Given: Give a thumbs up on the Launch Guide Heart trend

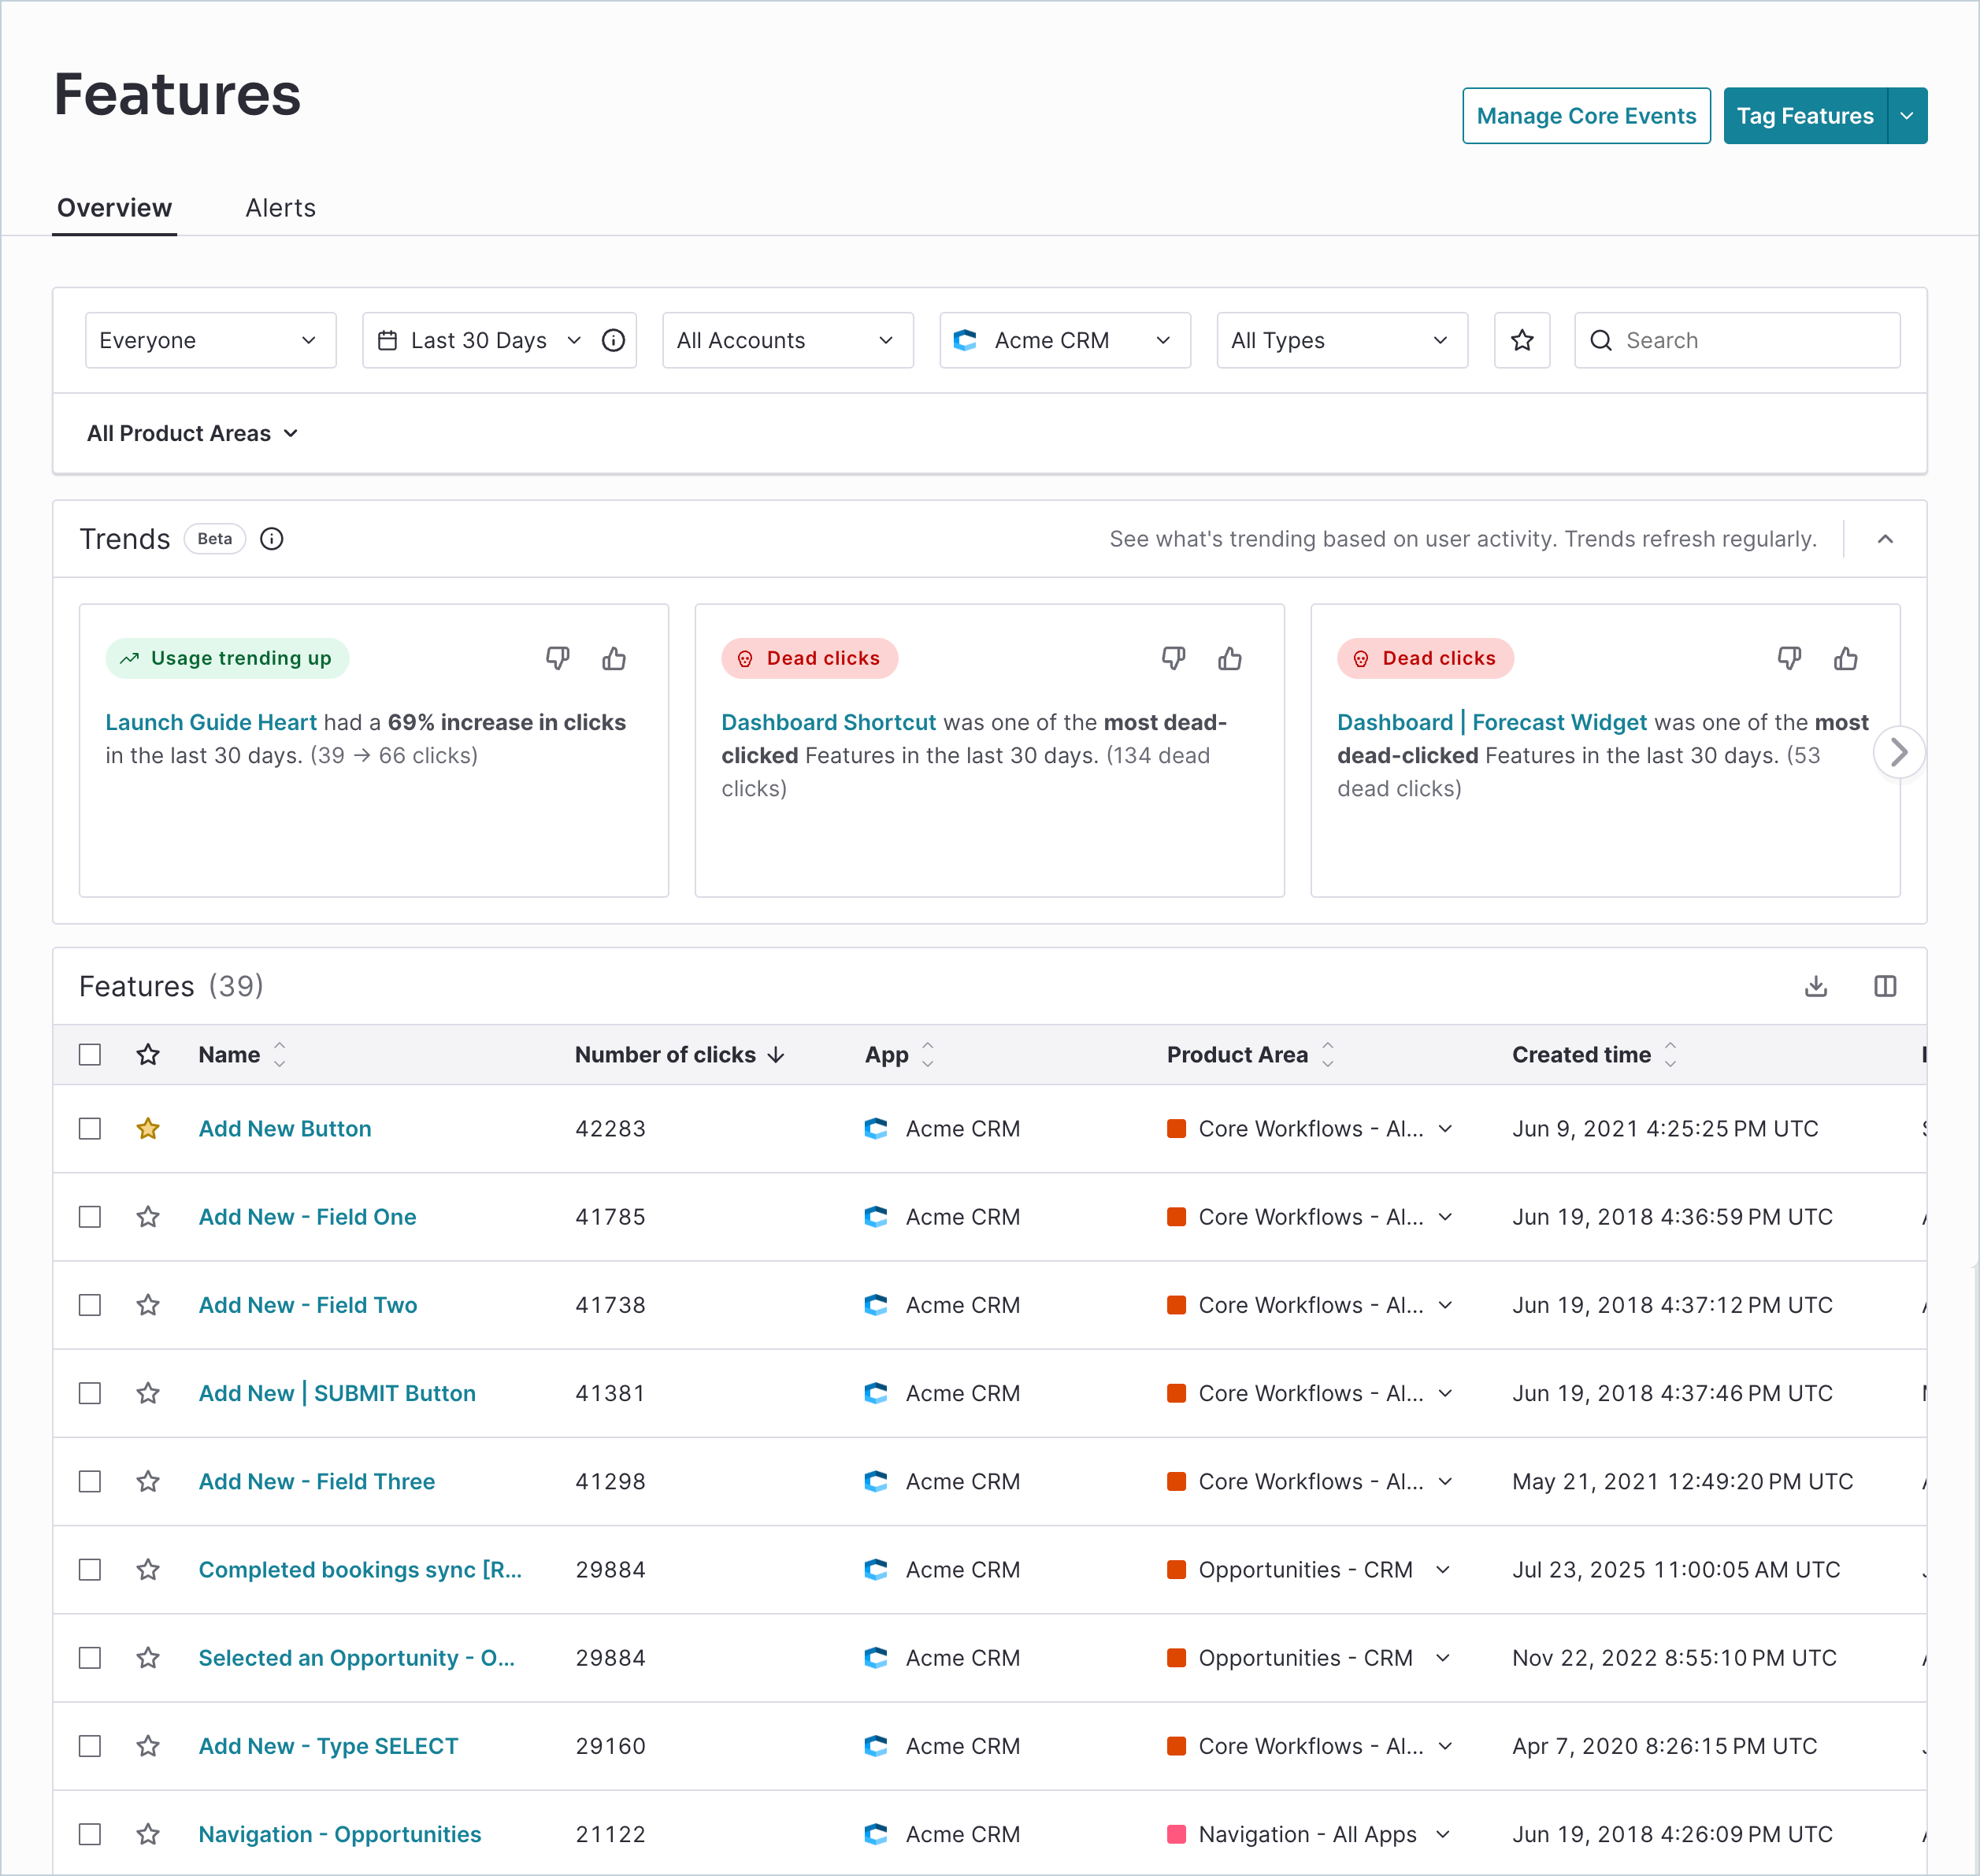Looking at the screenshot, I should tap(613, 658).
